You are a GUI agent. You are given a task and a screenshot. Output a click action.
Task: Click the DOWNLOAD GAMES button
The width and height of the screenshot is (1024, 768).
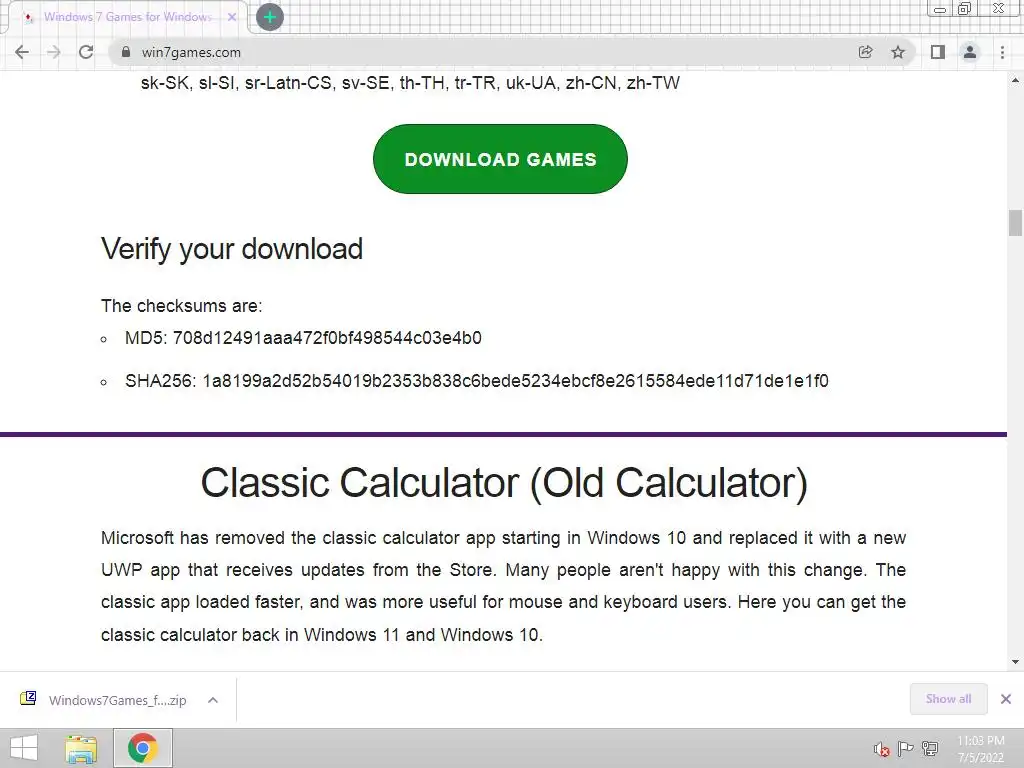(500, 159)
